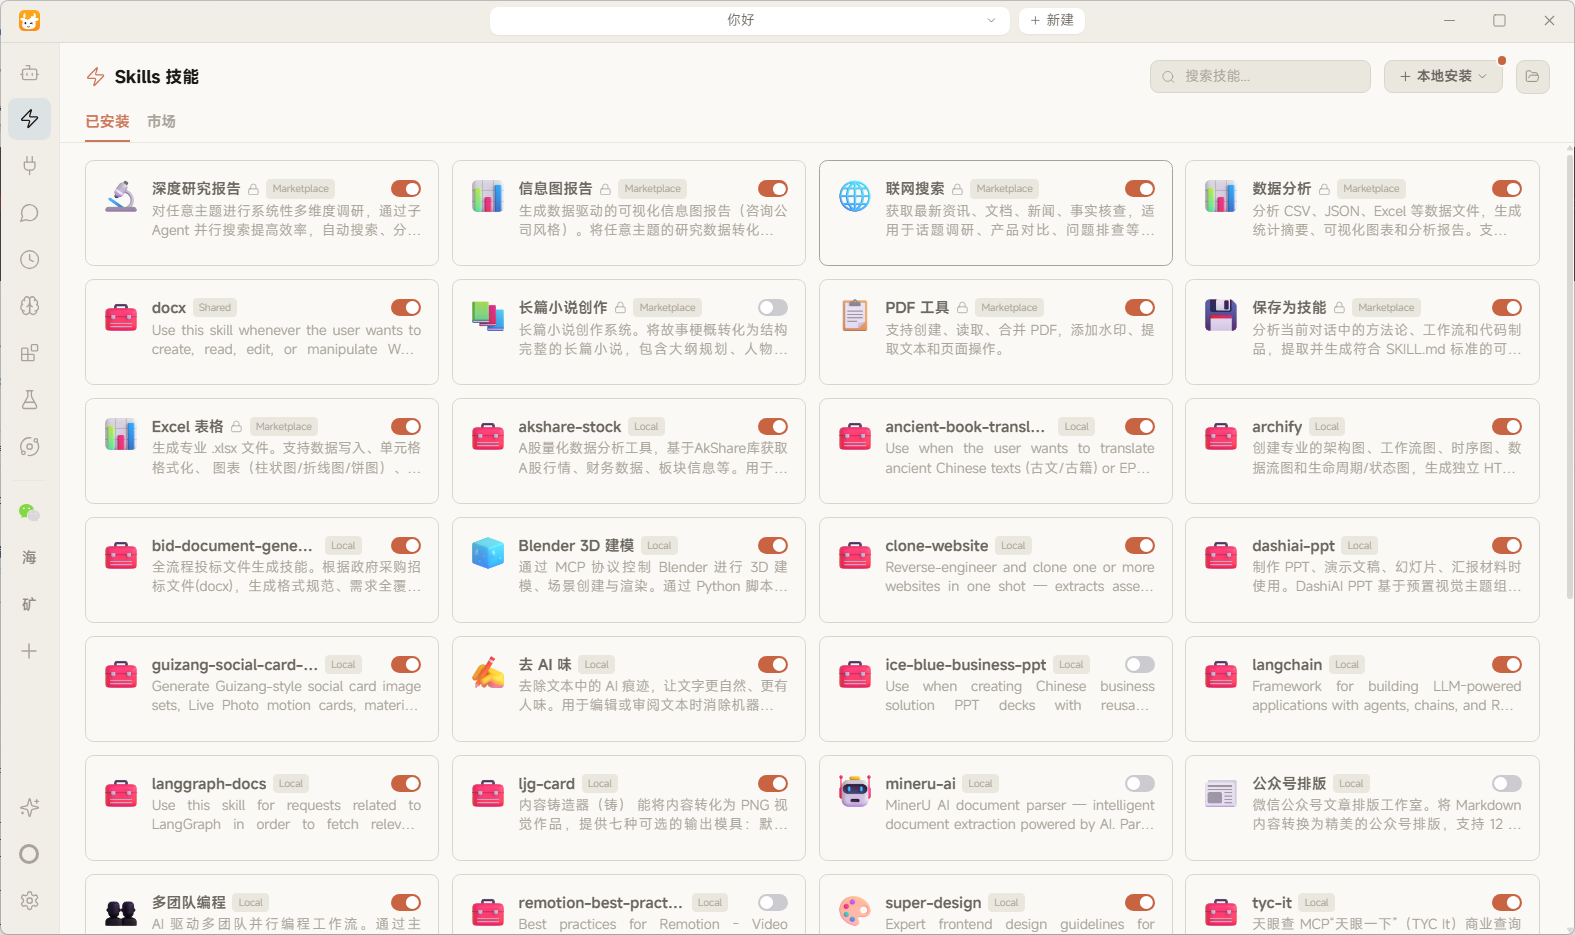Open the 数据分析 skill card title
Viewport: 1575px width, 935px height.
point(1281,189)
